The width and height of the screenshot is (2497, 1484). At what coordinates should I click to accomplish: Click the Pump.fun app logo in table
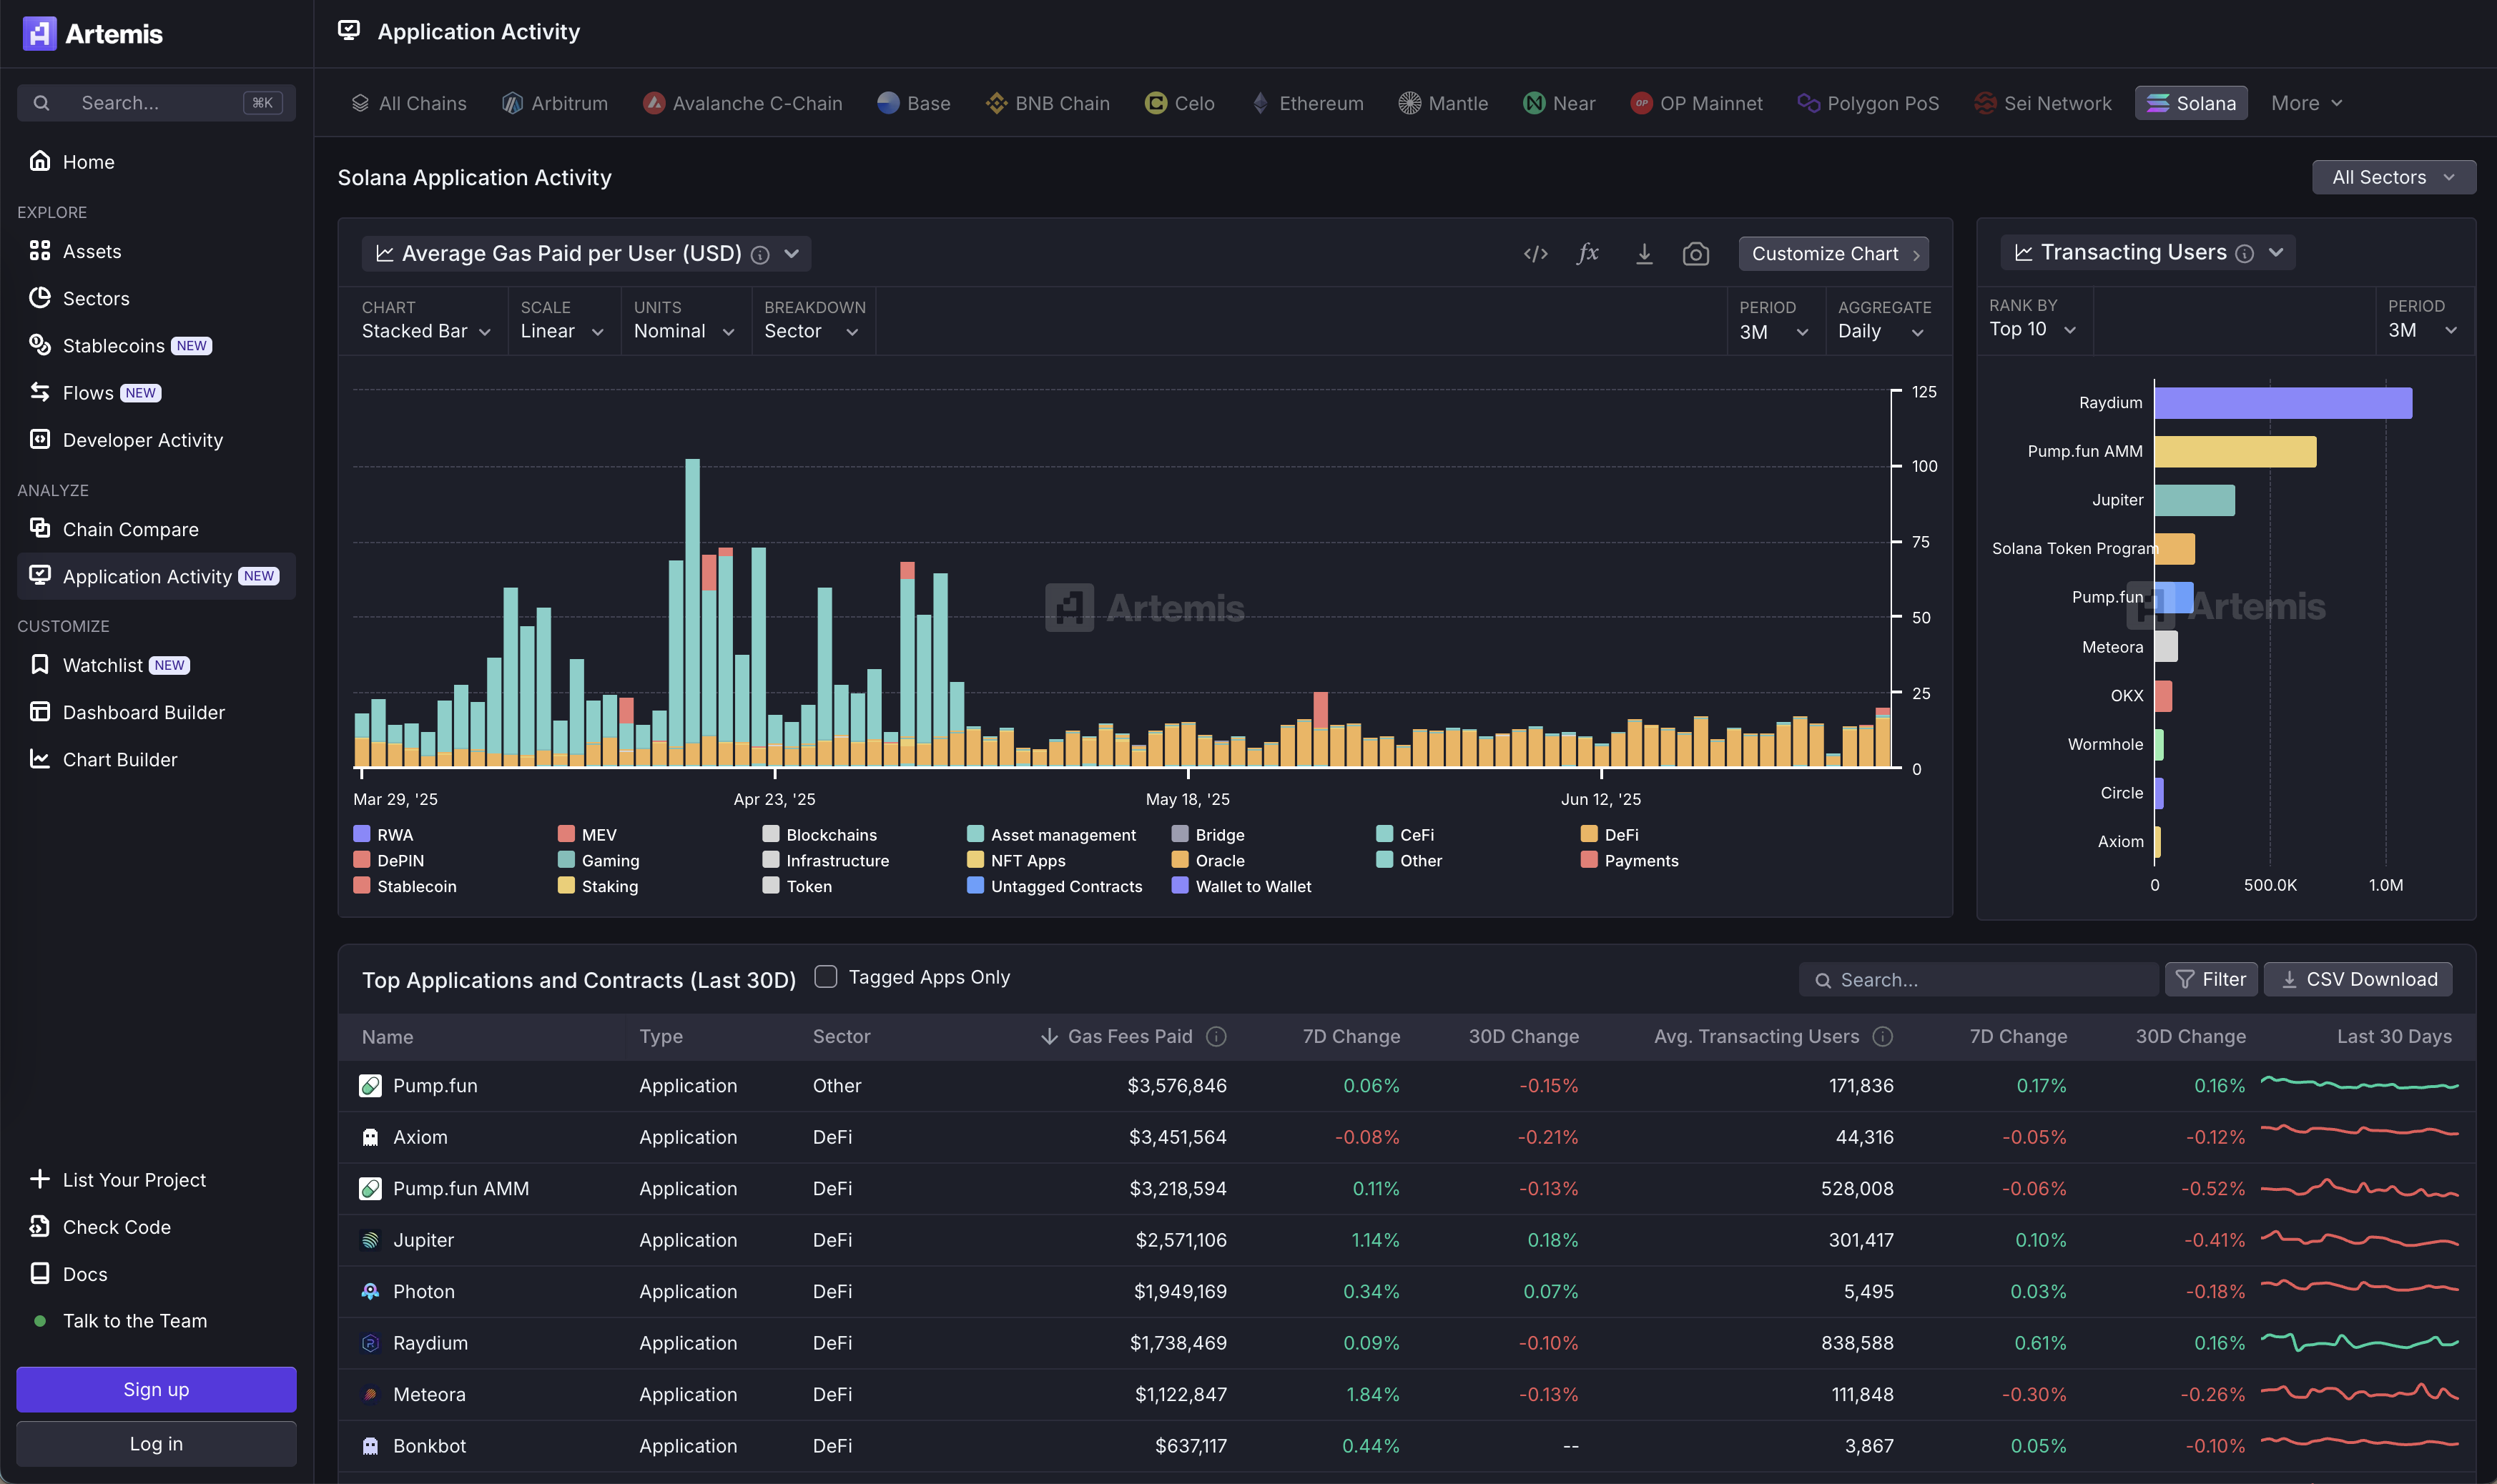pyautogui.click(x=370, y=1085)
